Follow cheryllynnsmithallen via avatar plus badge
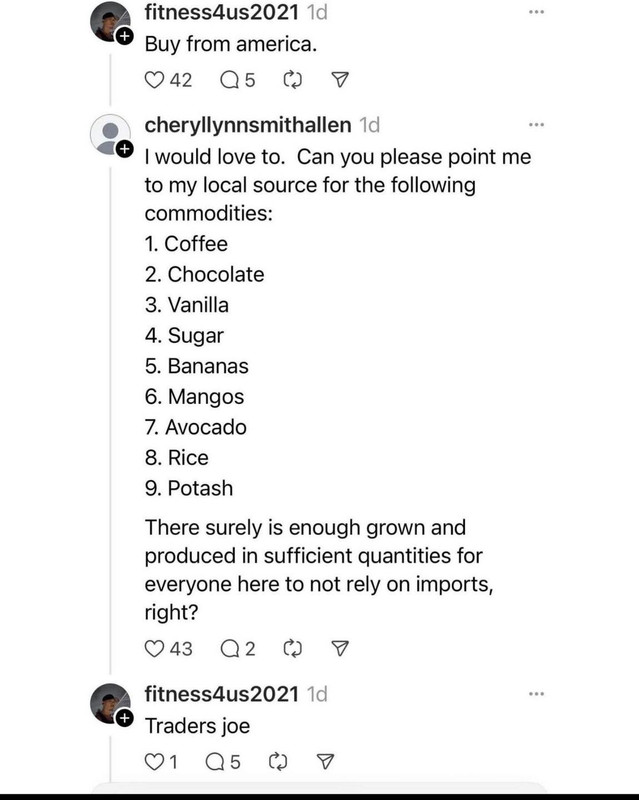639x800 pixels. click(124, 149)
